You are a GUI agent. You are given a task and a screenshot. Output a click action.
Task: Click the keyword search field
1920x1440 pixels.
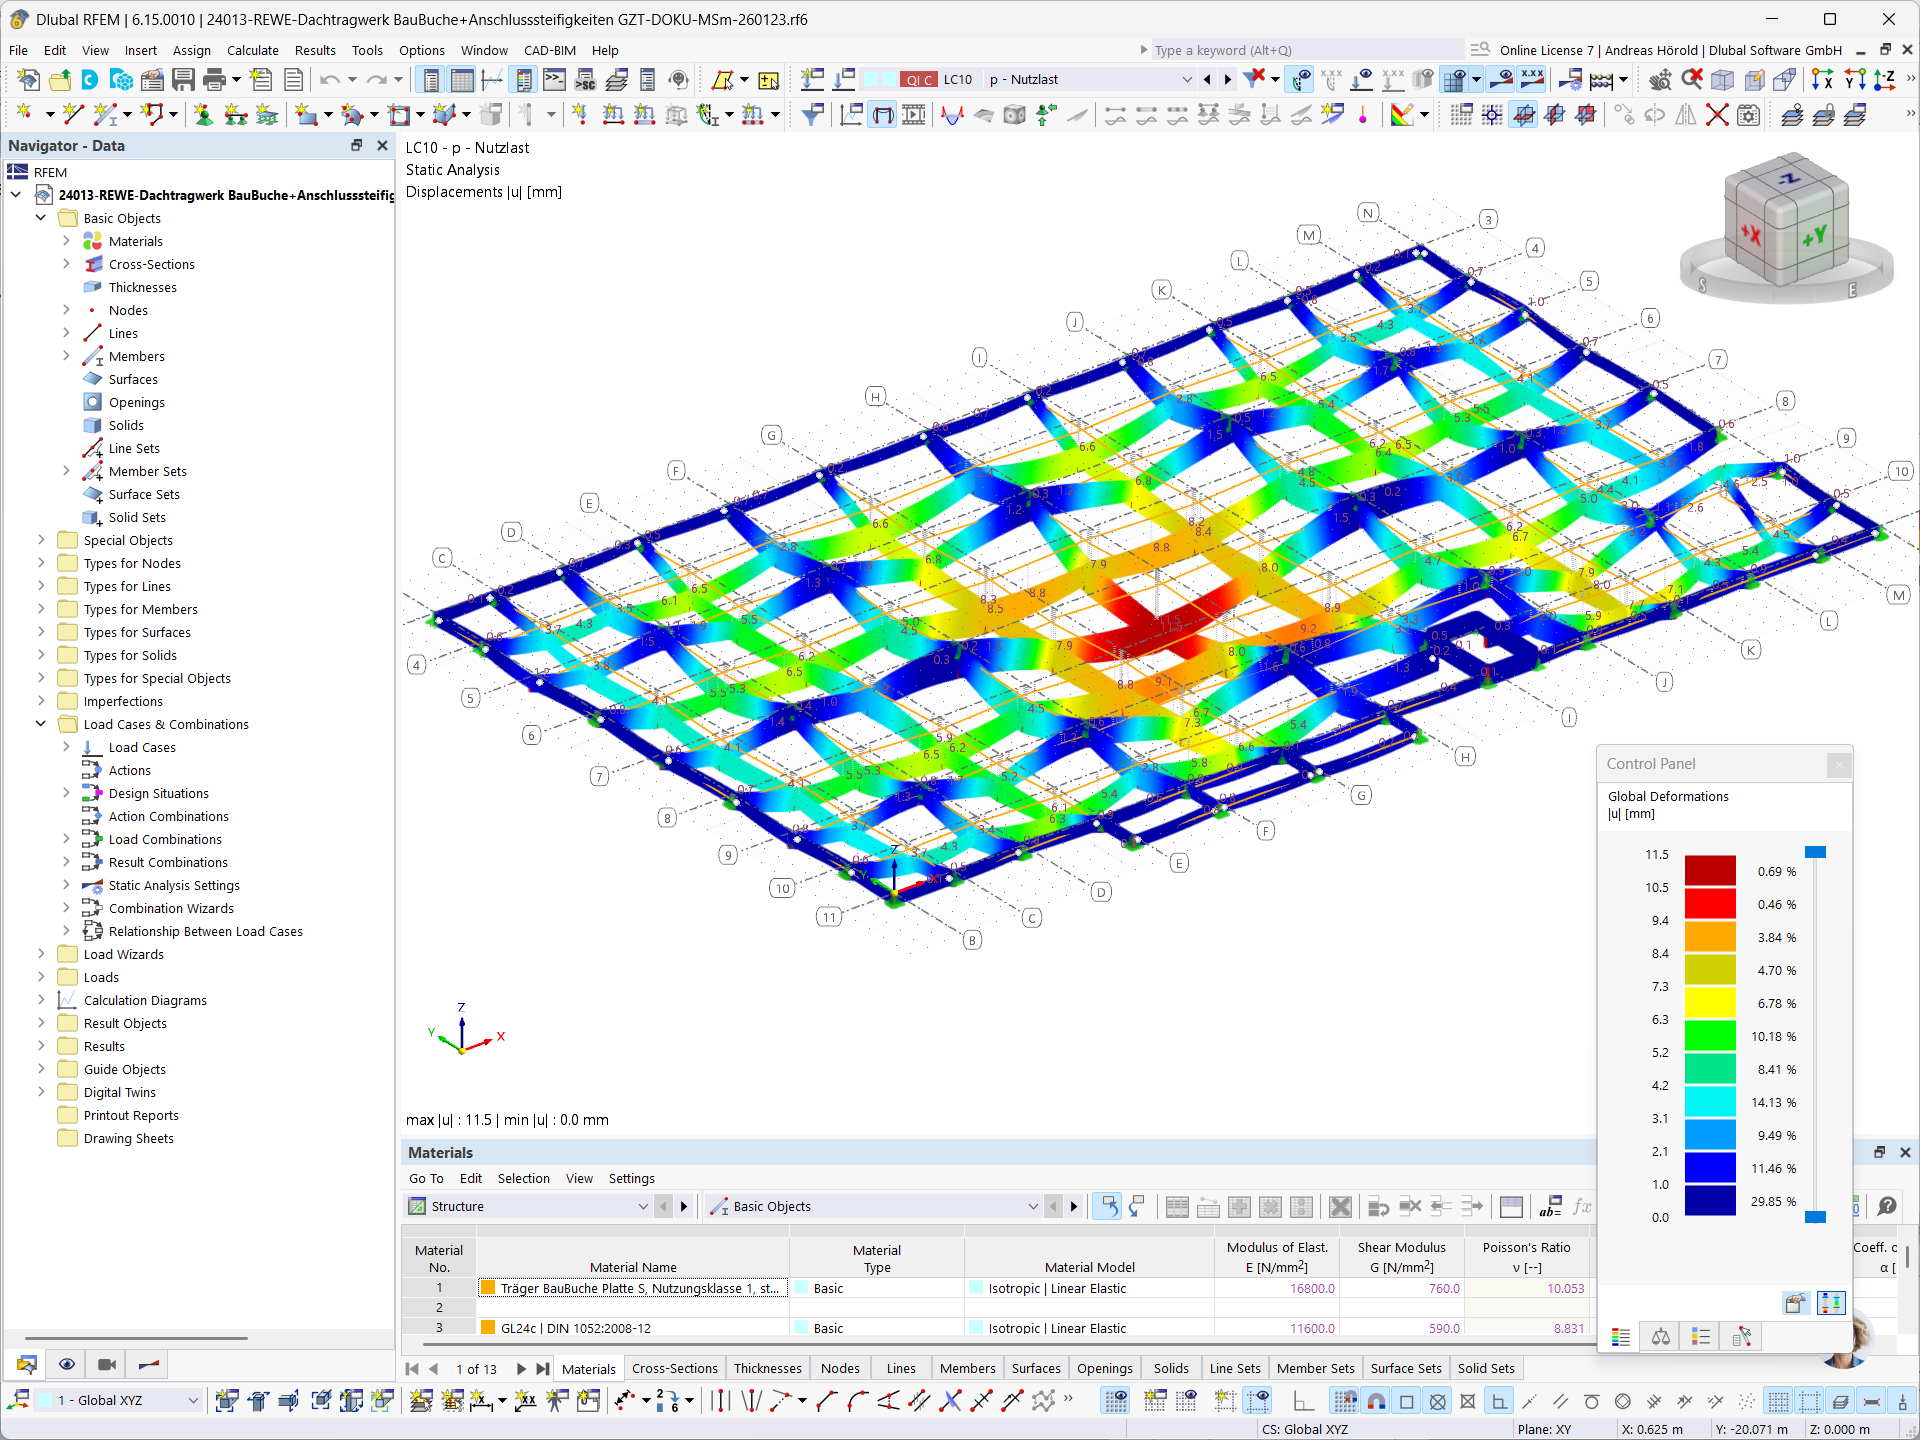[1308, 50]
